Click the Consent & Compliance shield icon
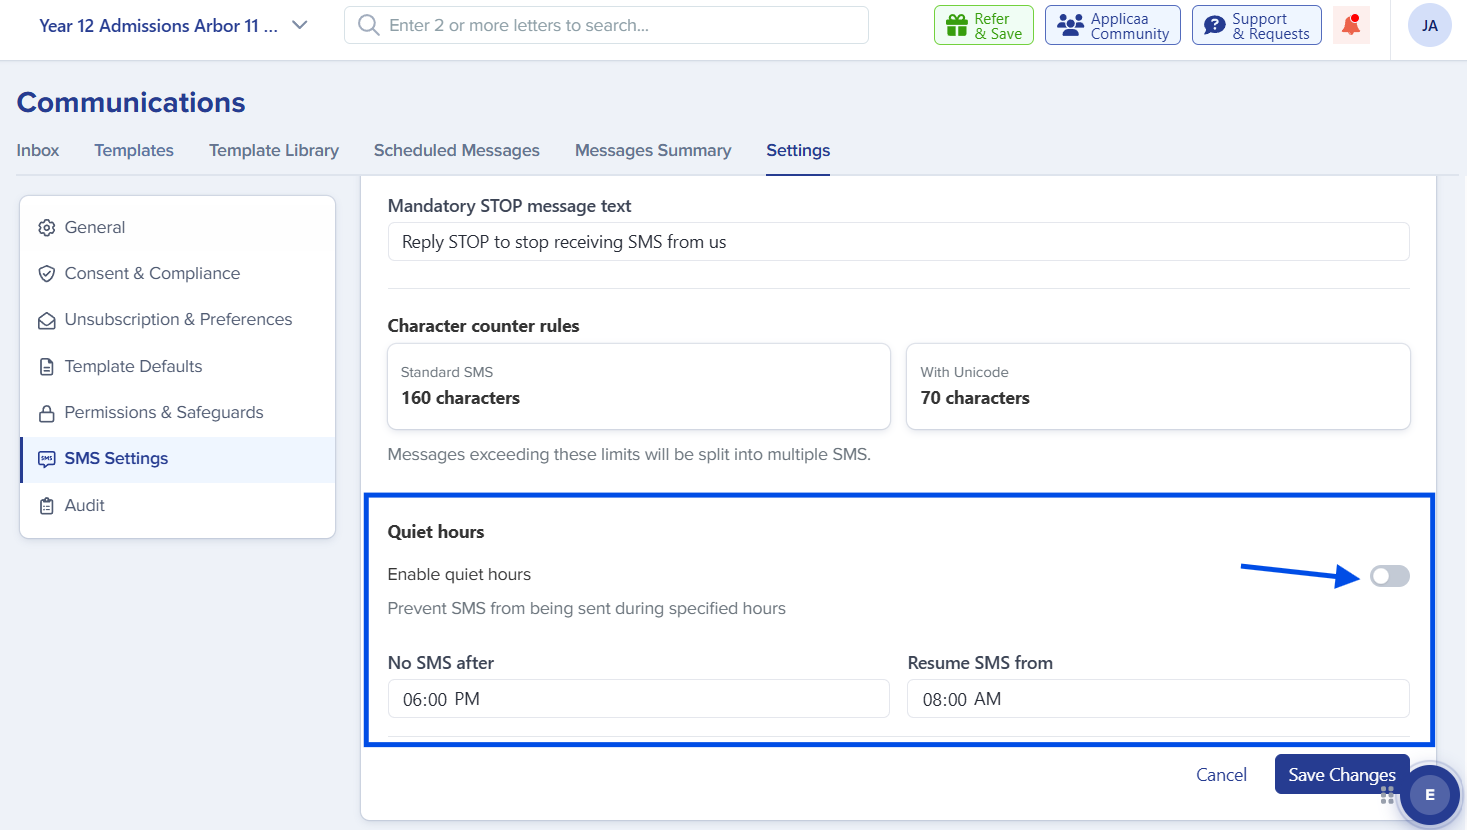The width and height of the screenshot is (1467, 830). pos(46,274)
